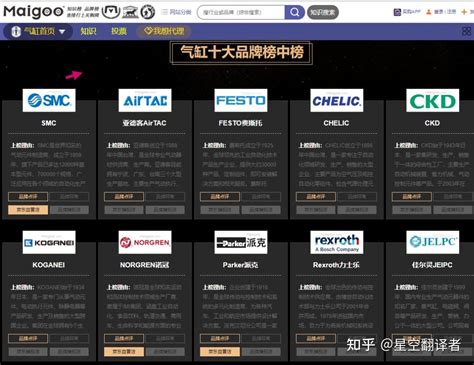The width and height of the screenshot is (474, 365).
Task: Click the CKD brand logo
Action: click(x=433, y=100)
